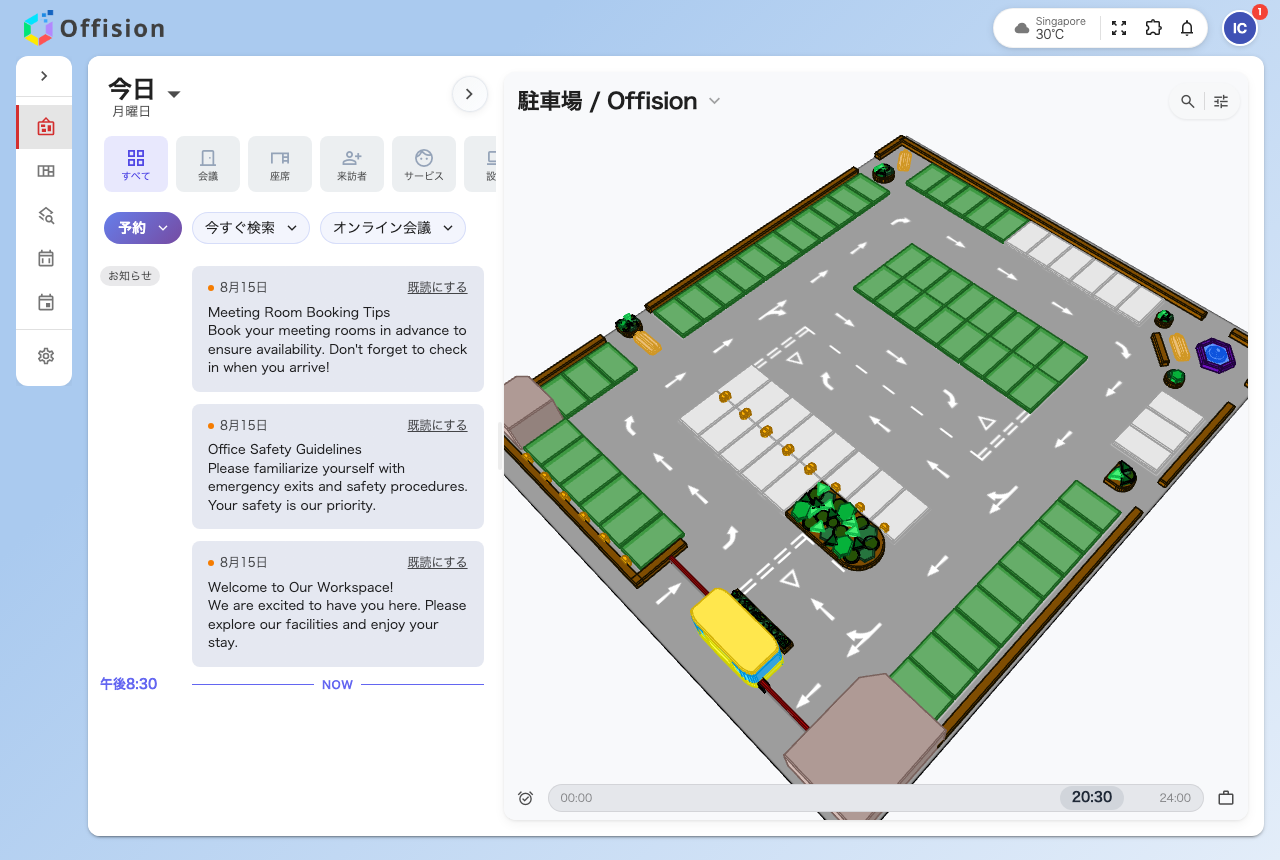Open settings gear in sidebar
The image size is (1280, 860).
(x=45, y=356)
